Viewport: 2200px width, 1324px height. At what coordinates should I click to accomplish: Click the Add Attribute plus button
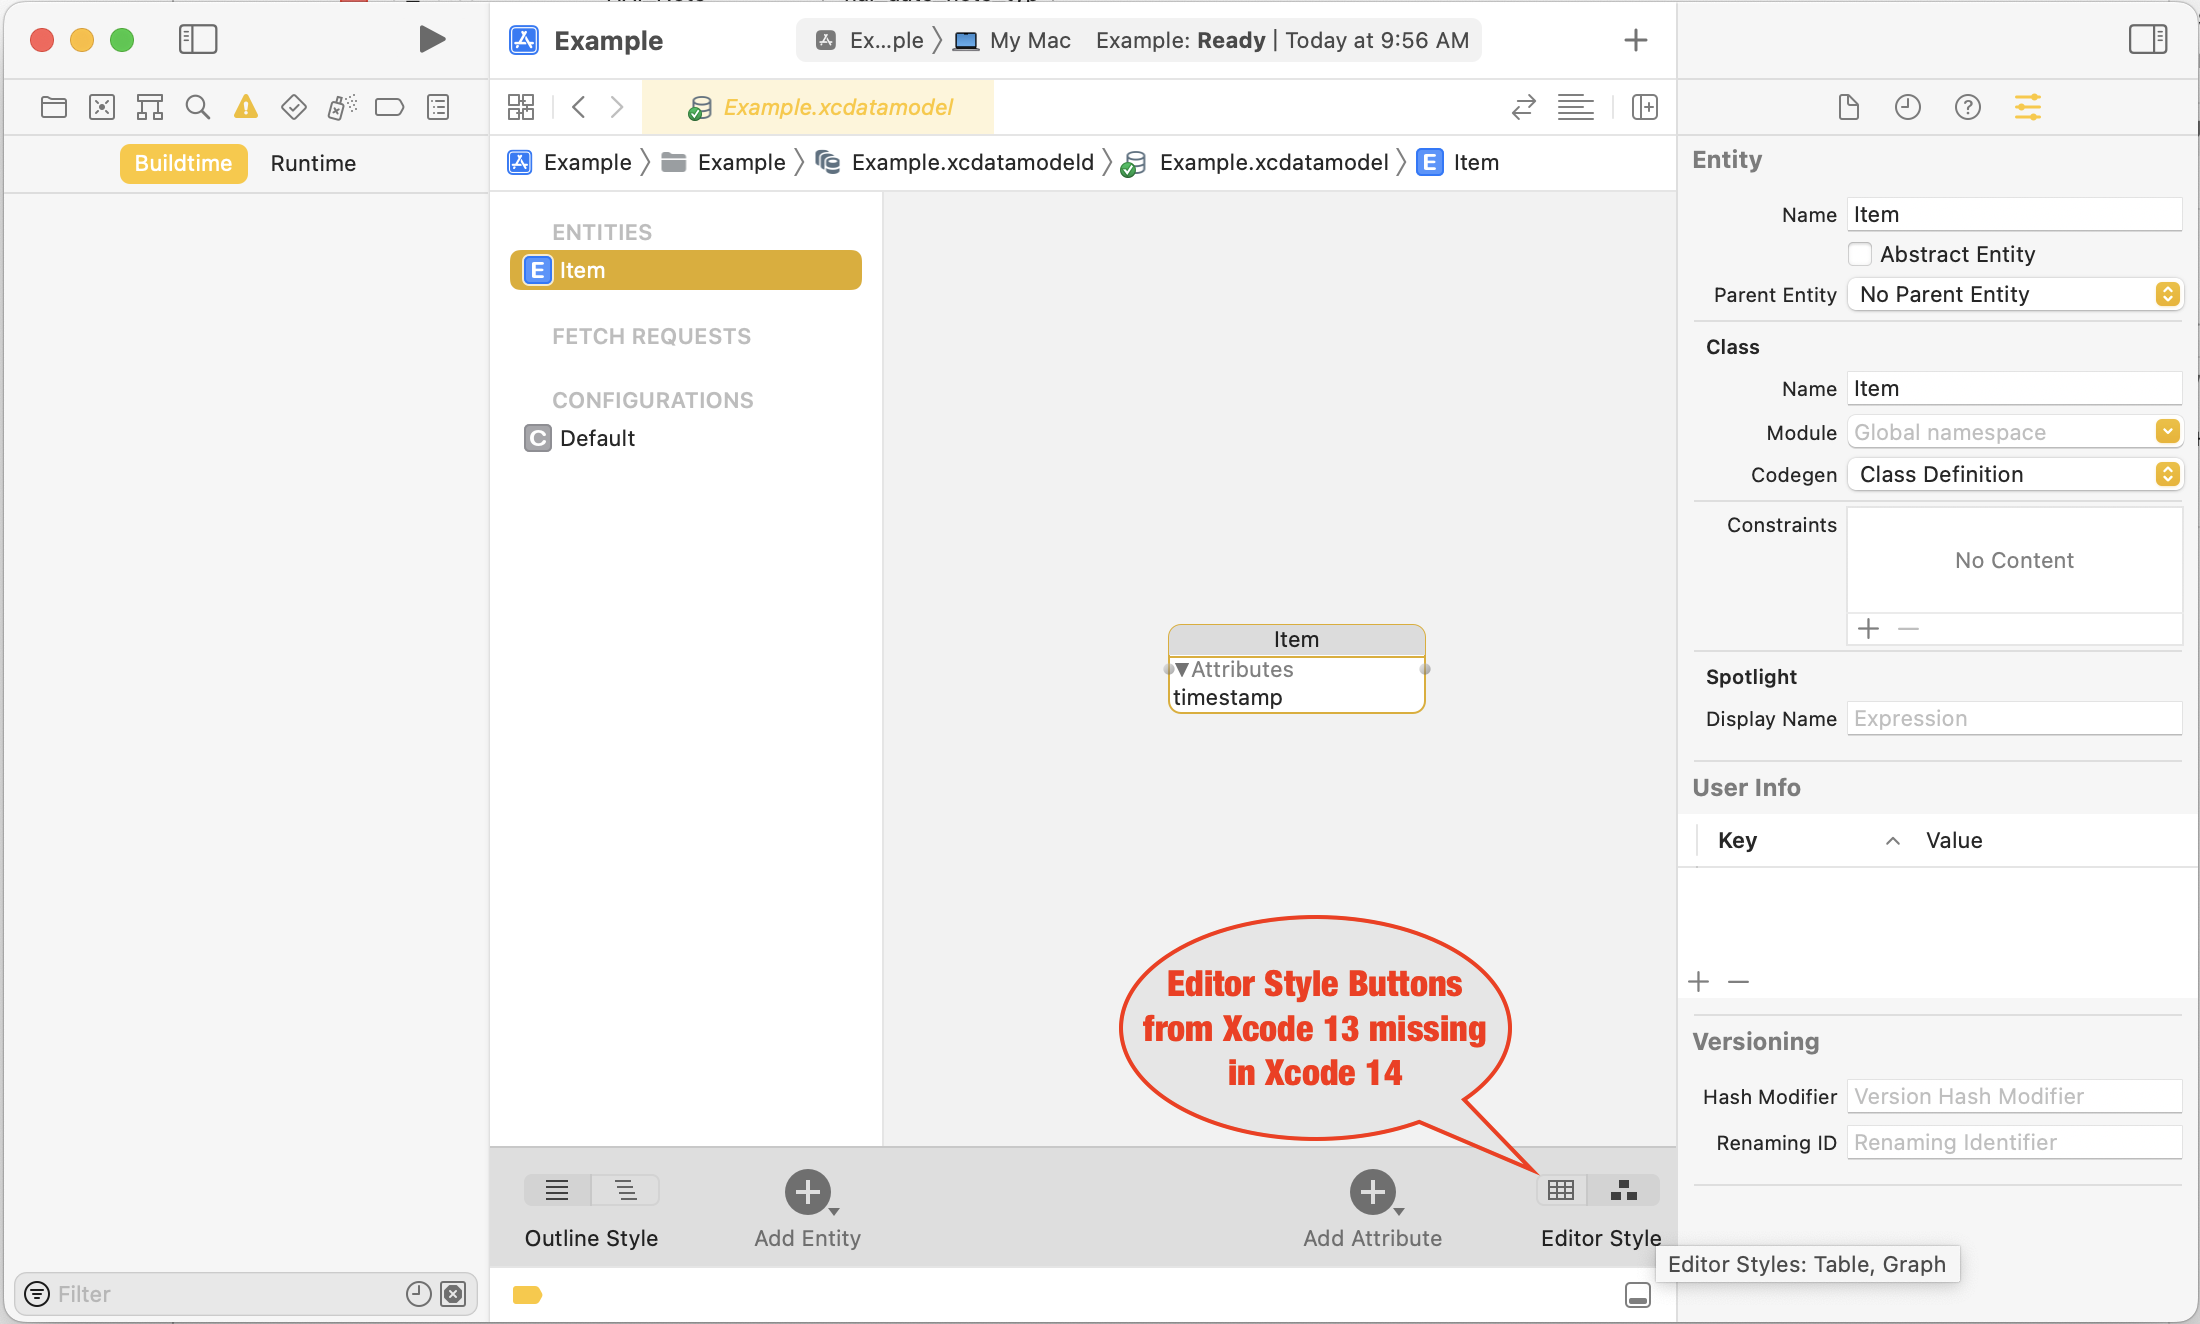click(1372, 1191)
